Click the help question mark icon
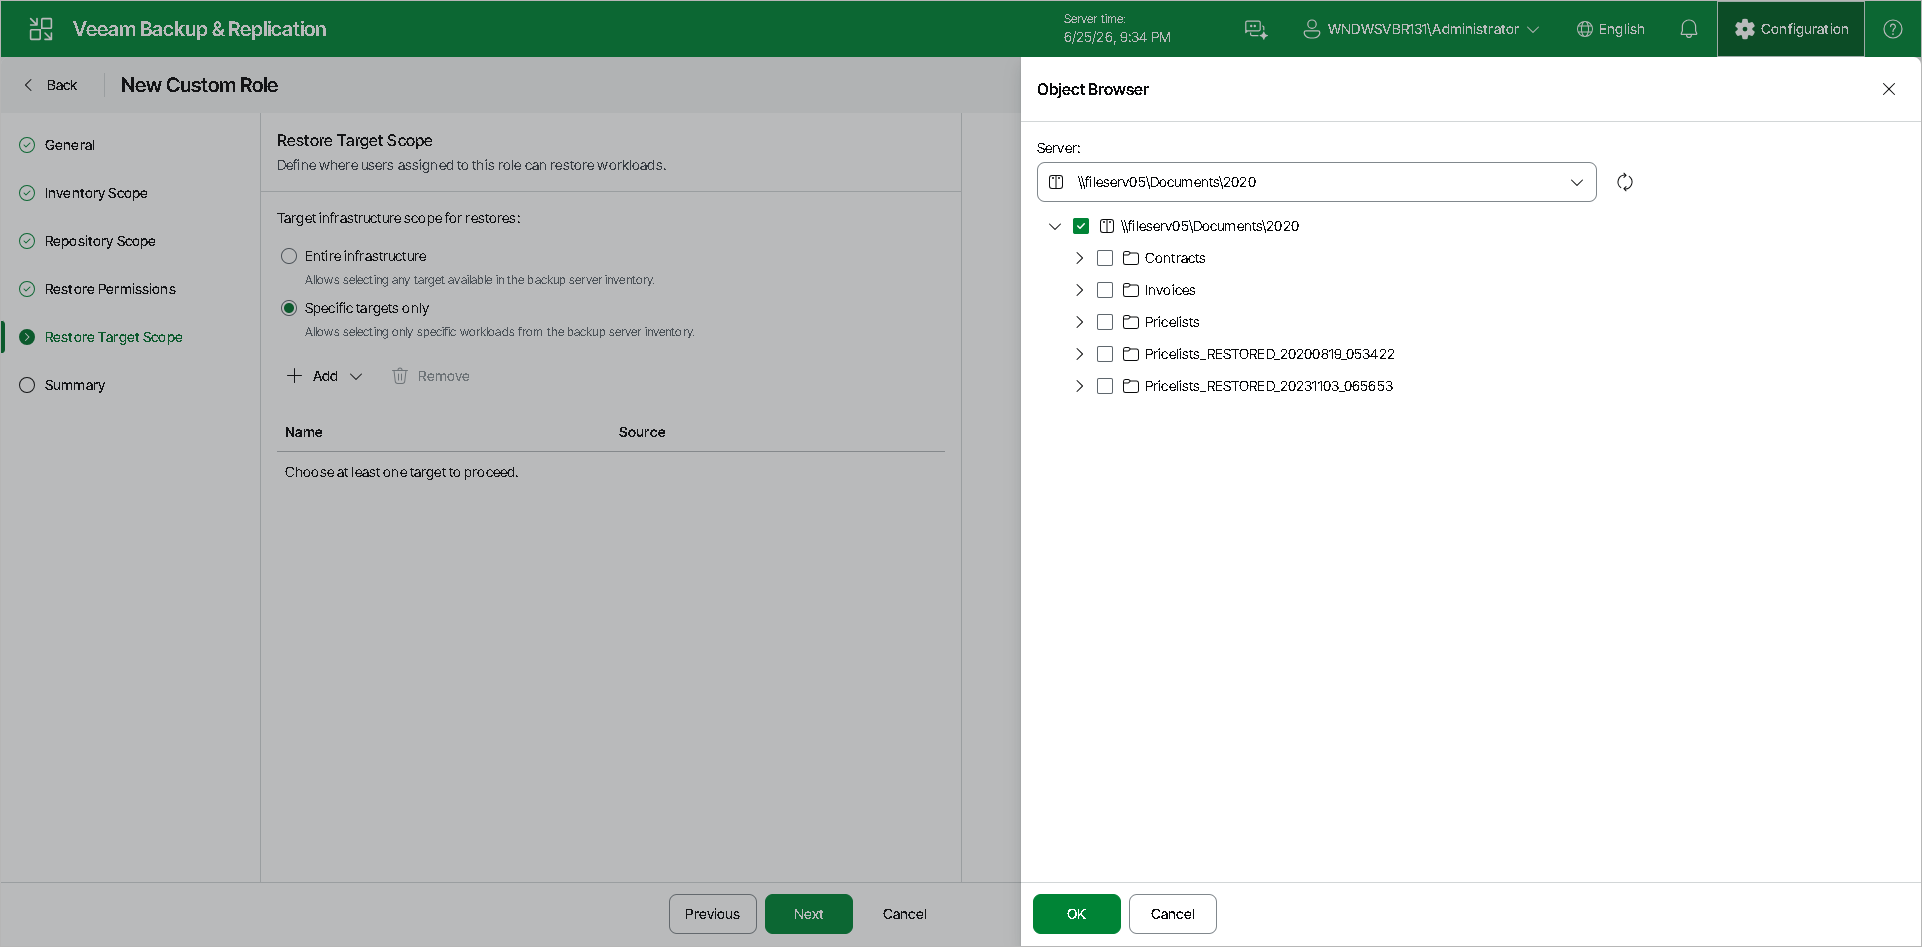This screenshot has height=947, width=1922. click(1893, 29)
